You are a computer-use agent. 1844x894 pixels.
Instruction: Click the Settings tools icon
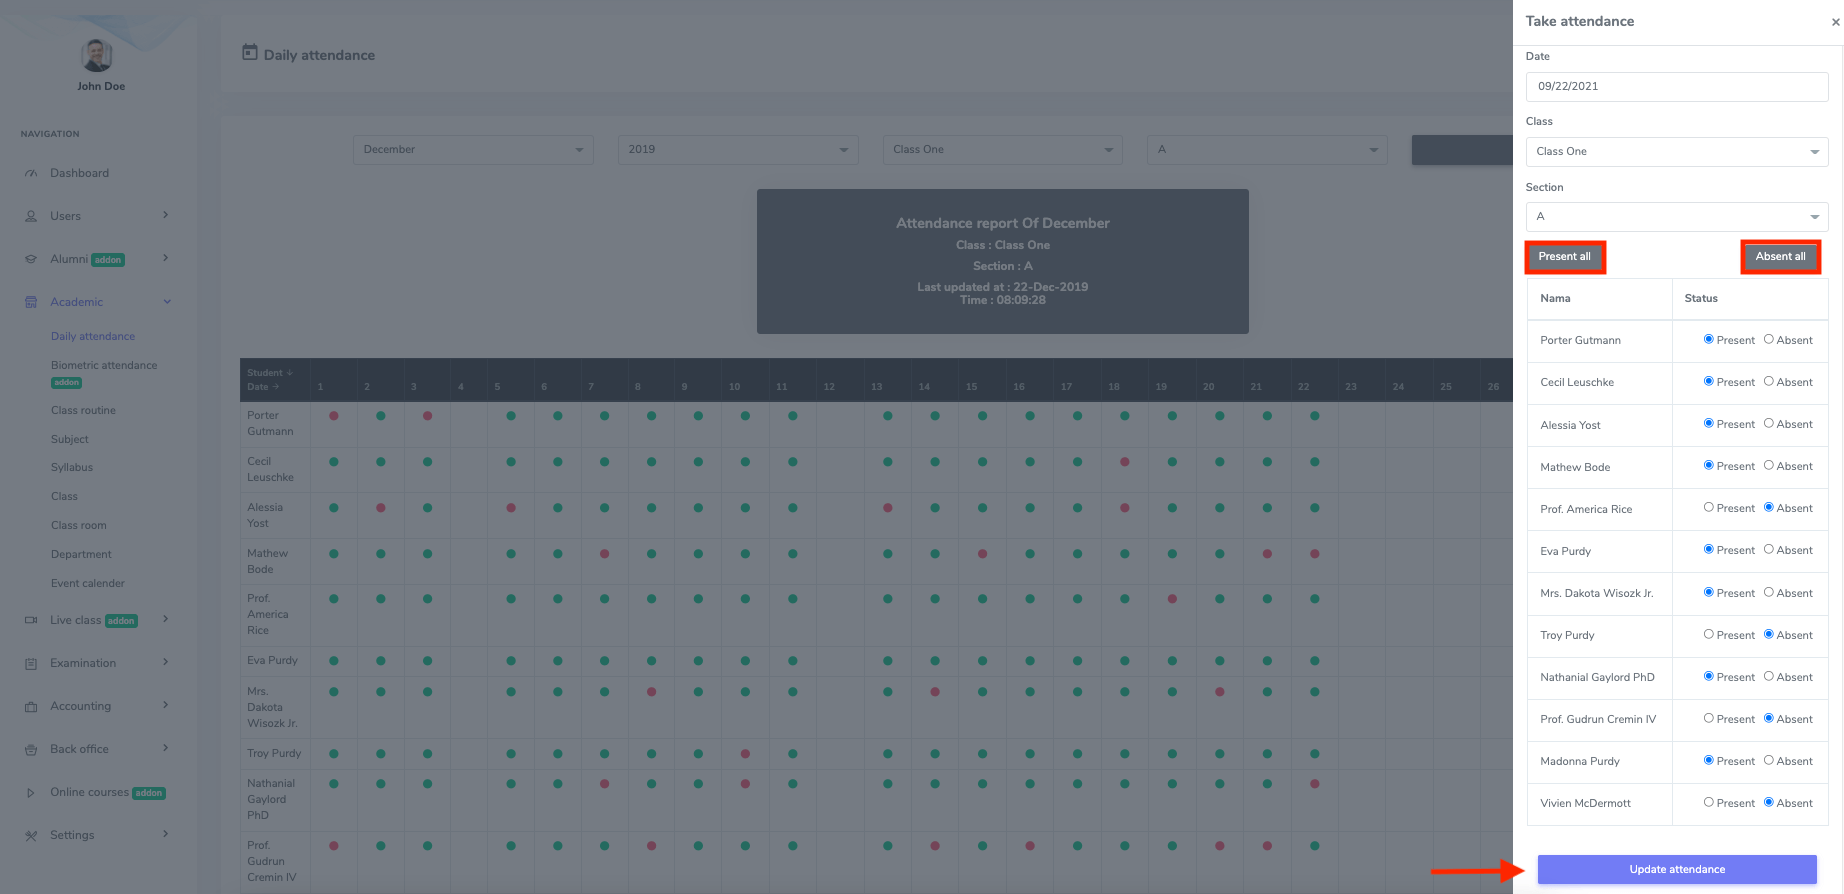point(31,835)
